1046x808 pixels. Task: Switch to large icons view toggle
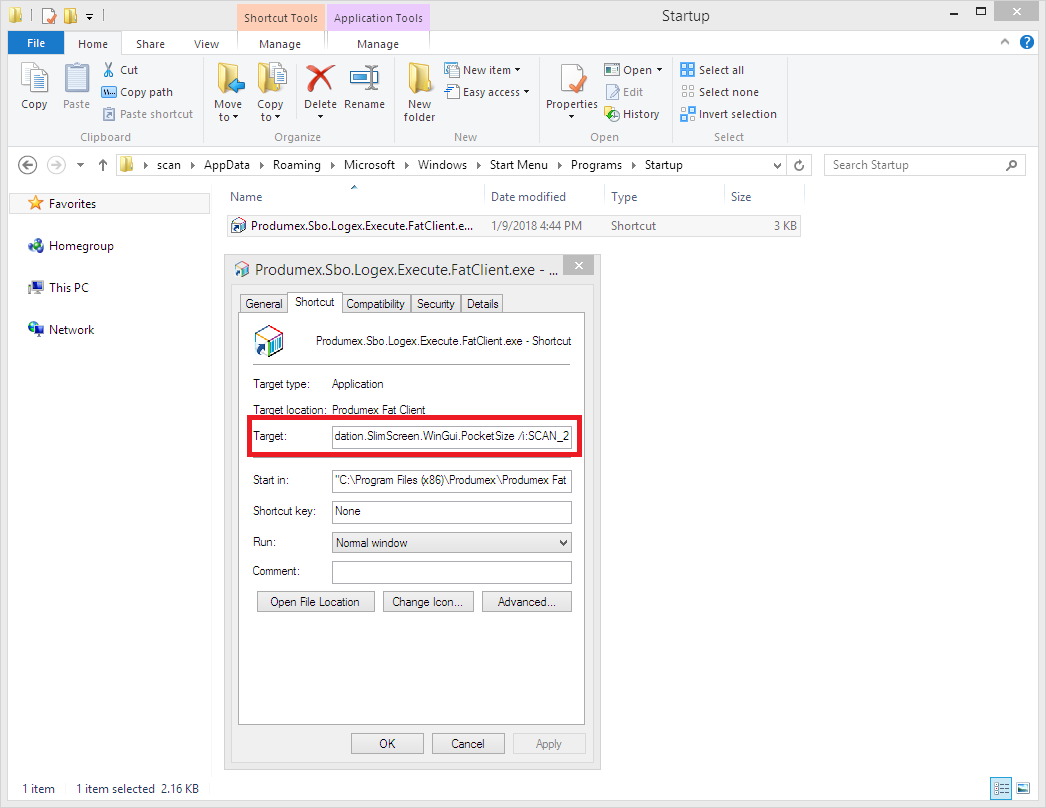tap(1022, 788)
